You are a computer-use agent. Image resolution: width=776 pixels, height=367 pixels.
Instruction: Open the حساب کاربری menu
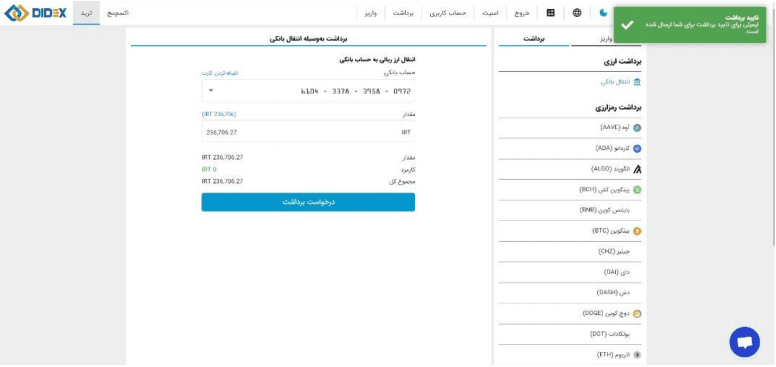tap(448, 13)
